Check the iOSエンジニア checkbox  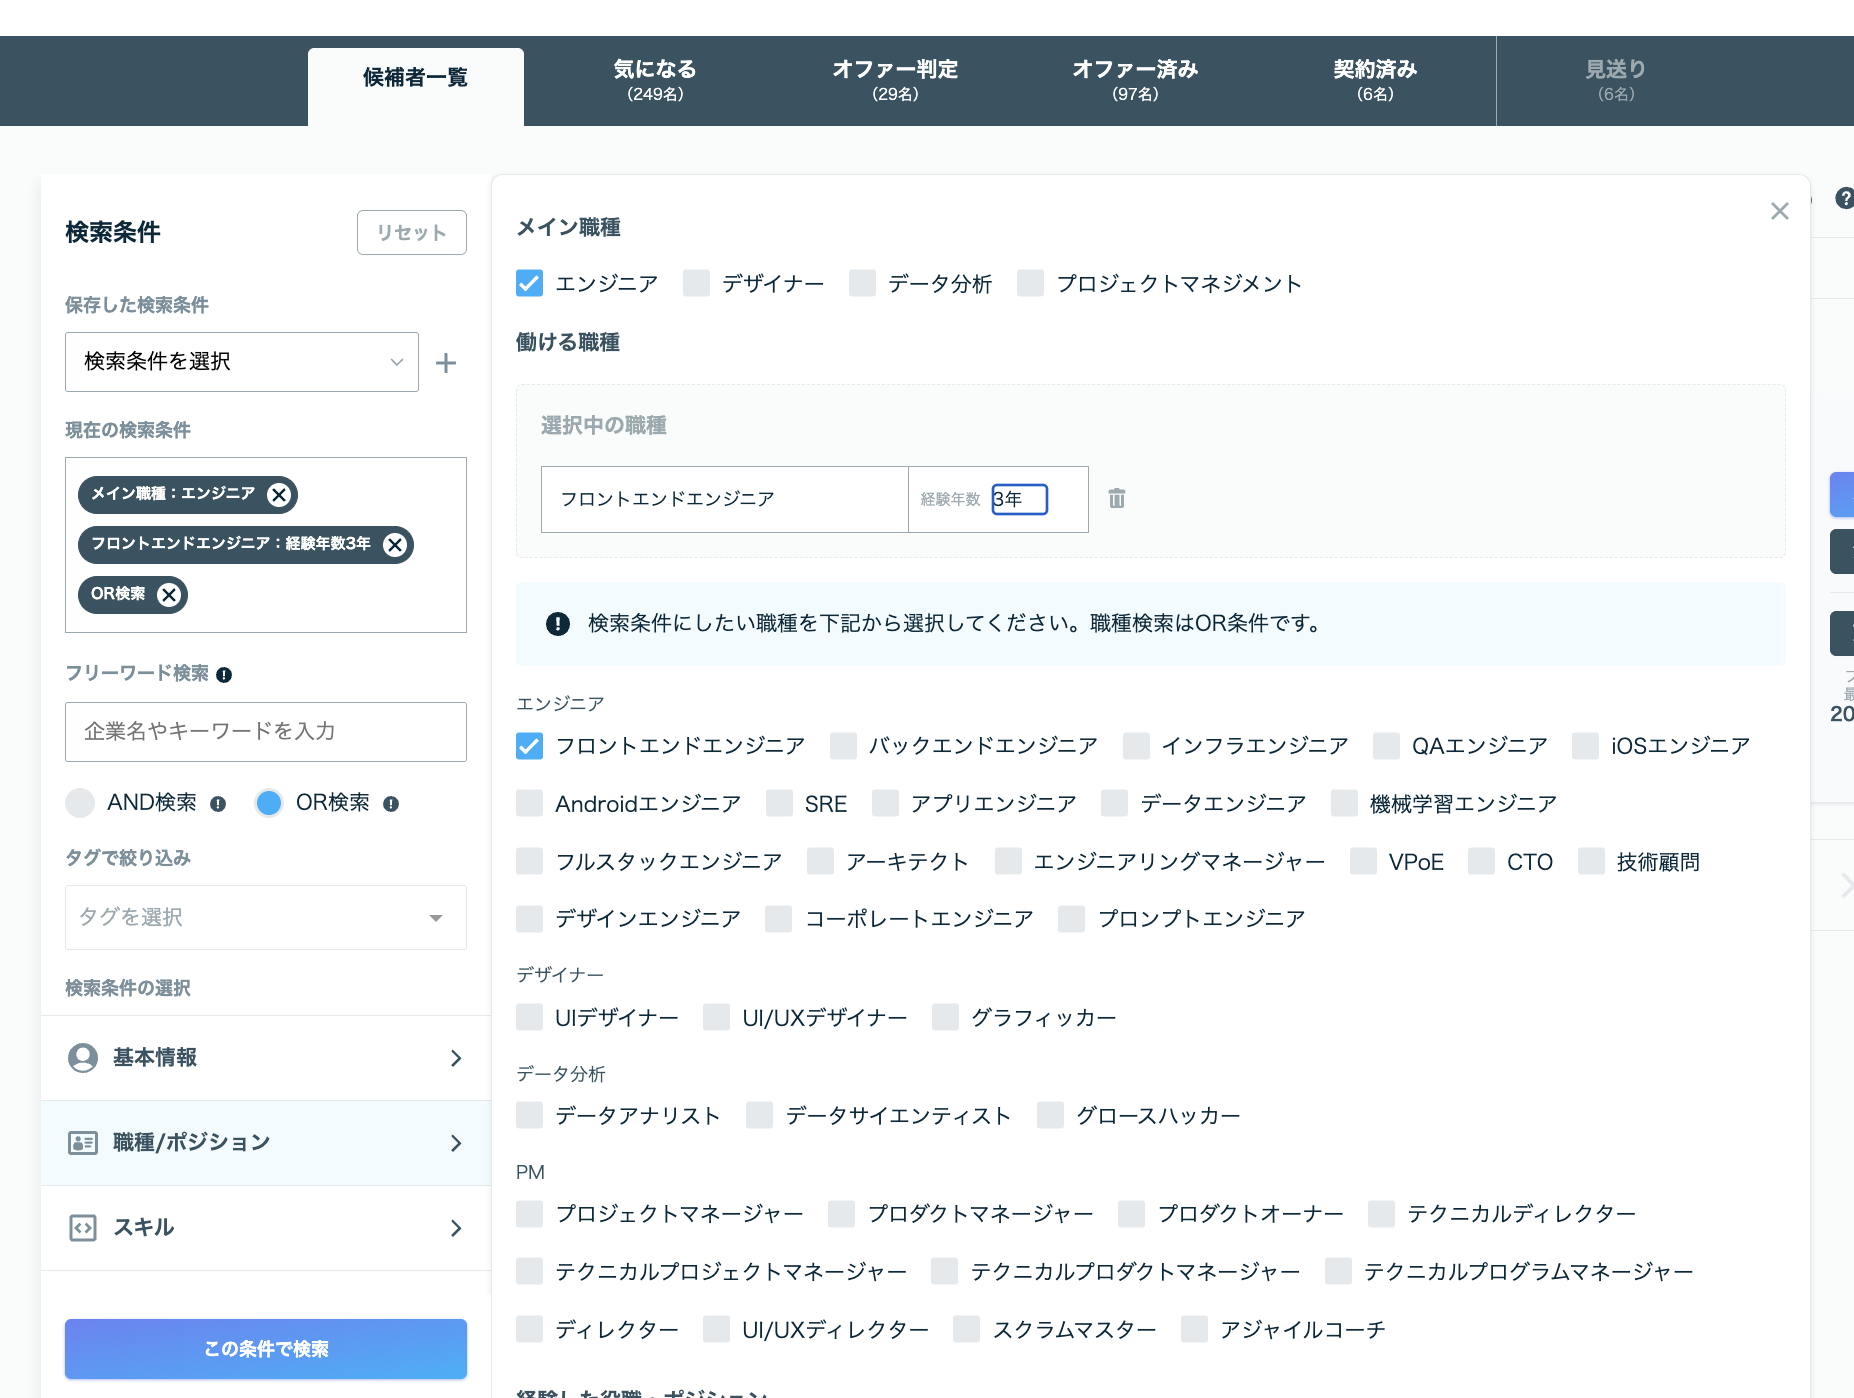coord(1585,746)
